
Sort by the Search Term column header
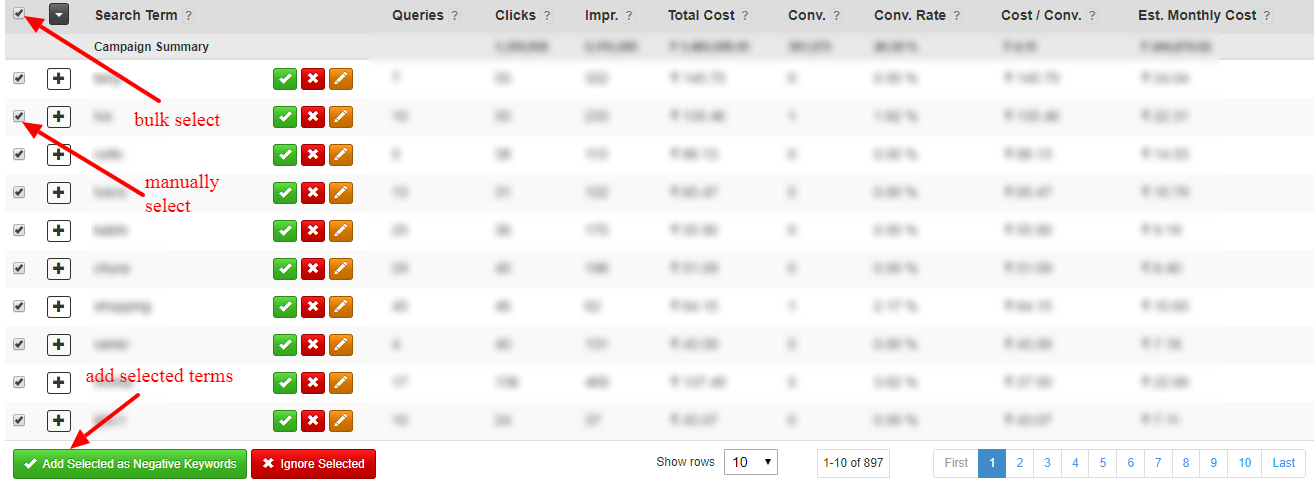136,16
